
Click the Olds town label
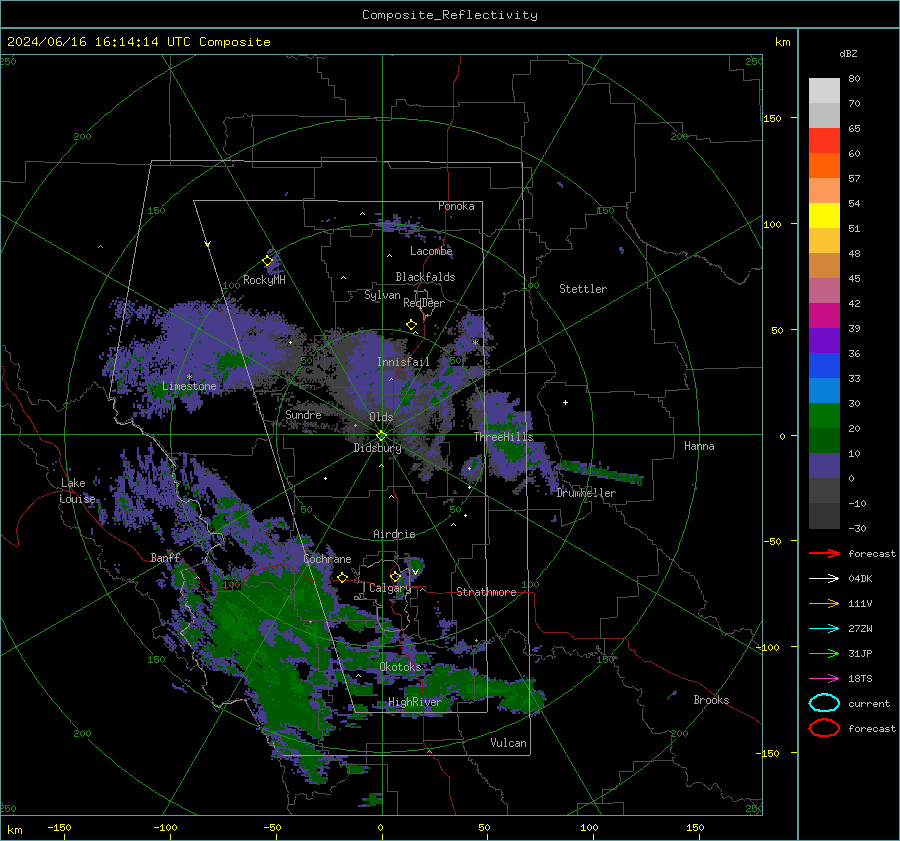pyautogui.click(x=381, y=417)
